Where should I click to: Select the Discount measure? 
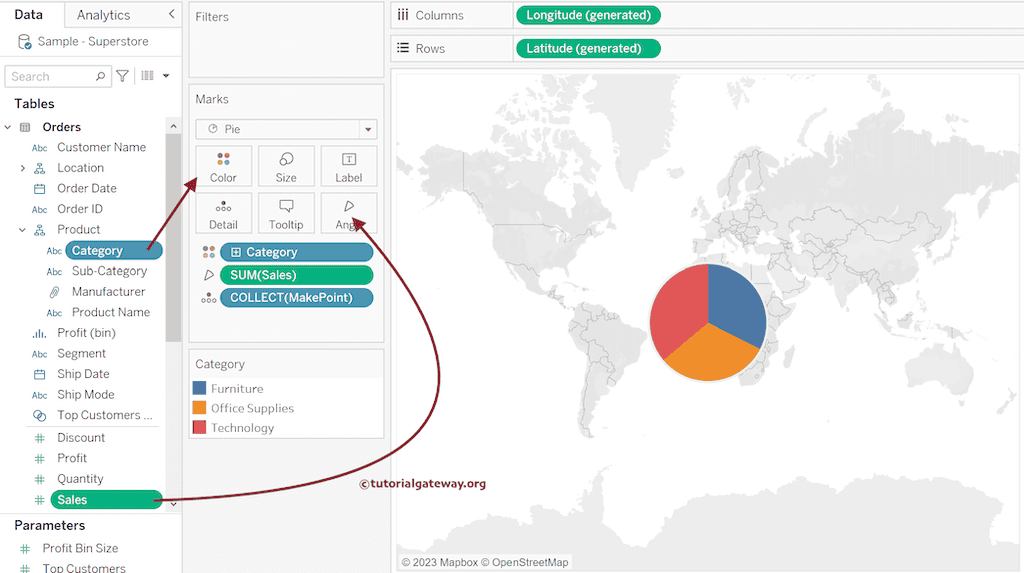pyautogui.click(x=81, y=438)
